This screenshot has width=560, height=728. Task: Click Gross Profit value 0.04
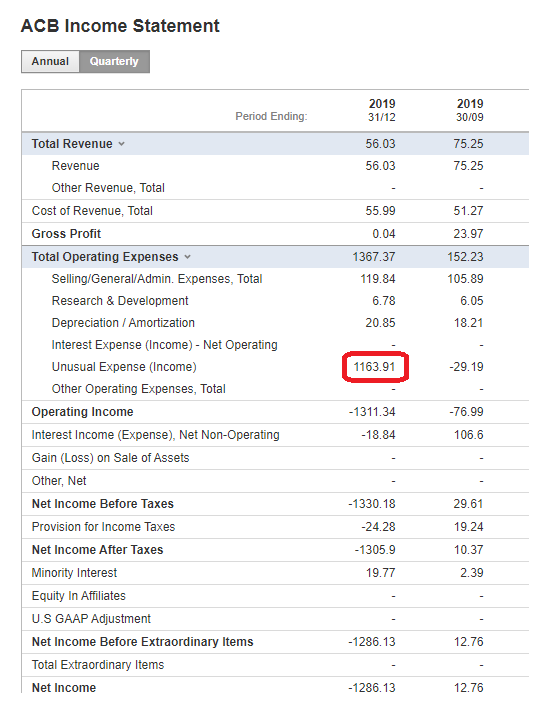click(384, 234)
